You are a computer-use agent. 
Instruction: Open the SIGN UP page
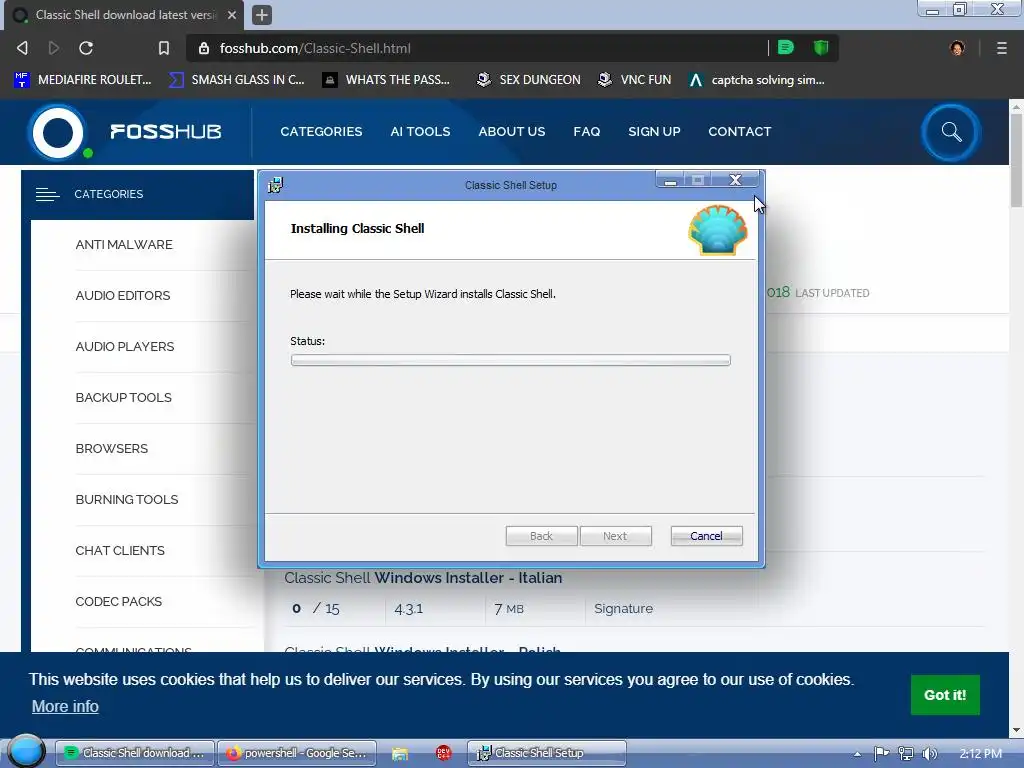coord(654,131)
